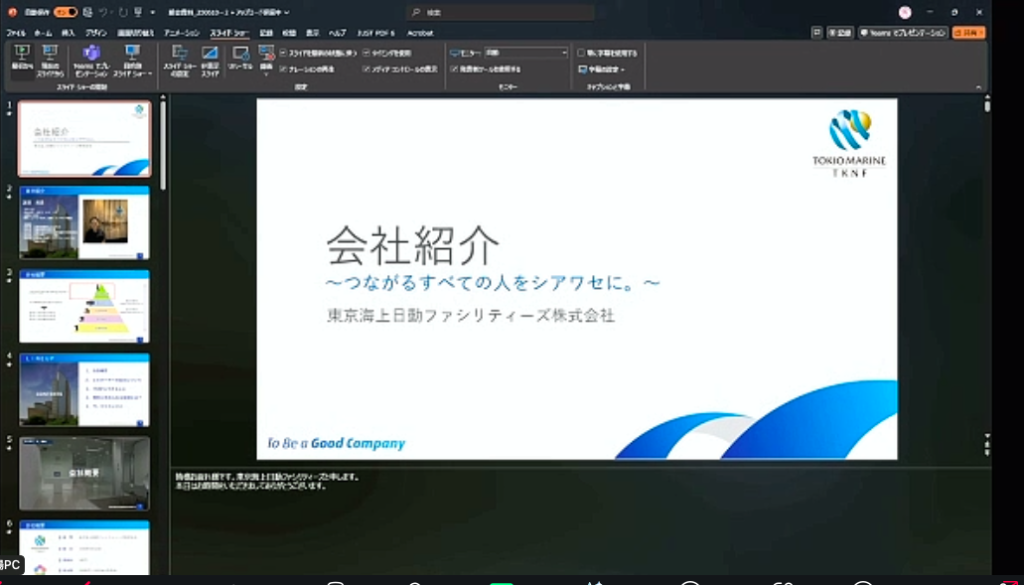Collapse the ribbon with the chevron
The image size is (1024, 585).
pos(978,87)
